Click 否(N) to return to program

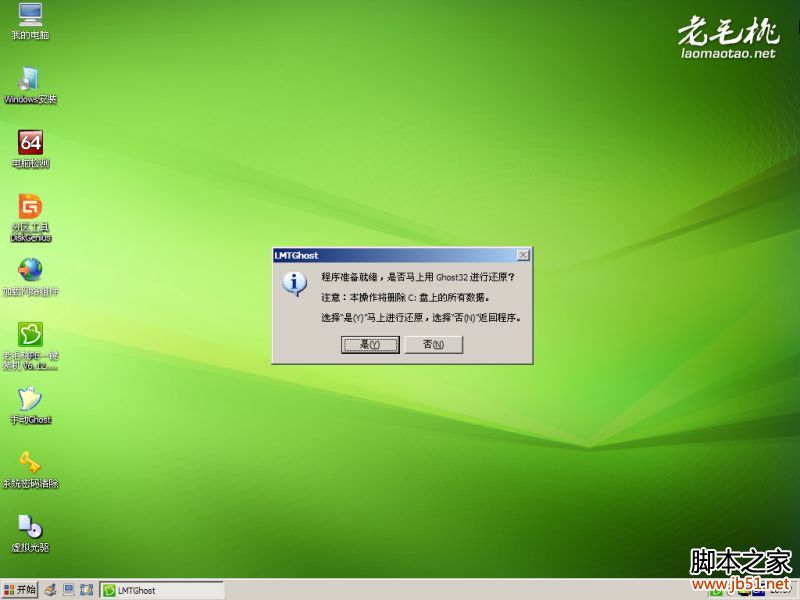[433, 344]
